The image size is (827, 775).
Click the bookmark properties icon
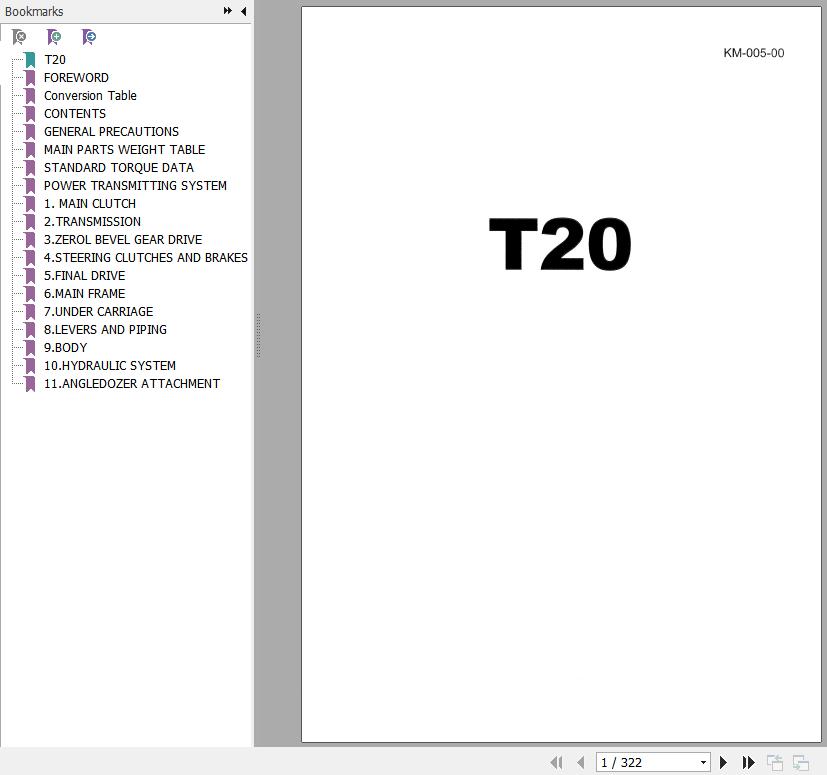pos(89,37)
